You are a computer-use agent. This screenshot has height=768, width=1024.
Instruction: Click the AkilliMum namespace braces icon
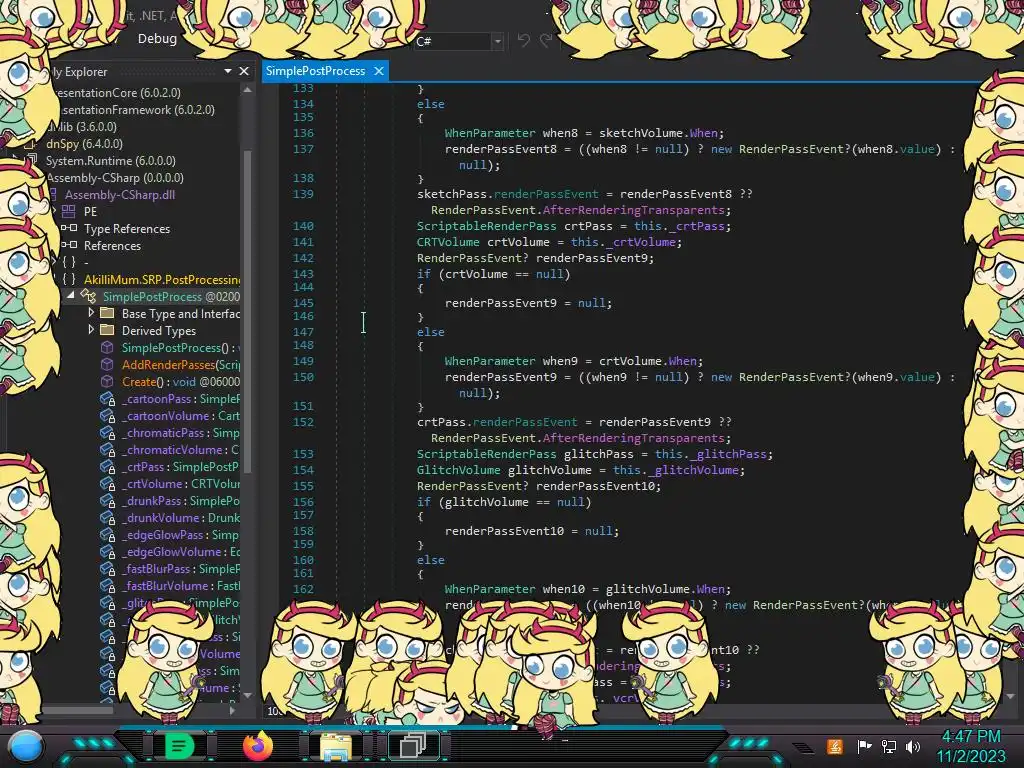pos(69,279)
